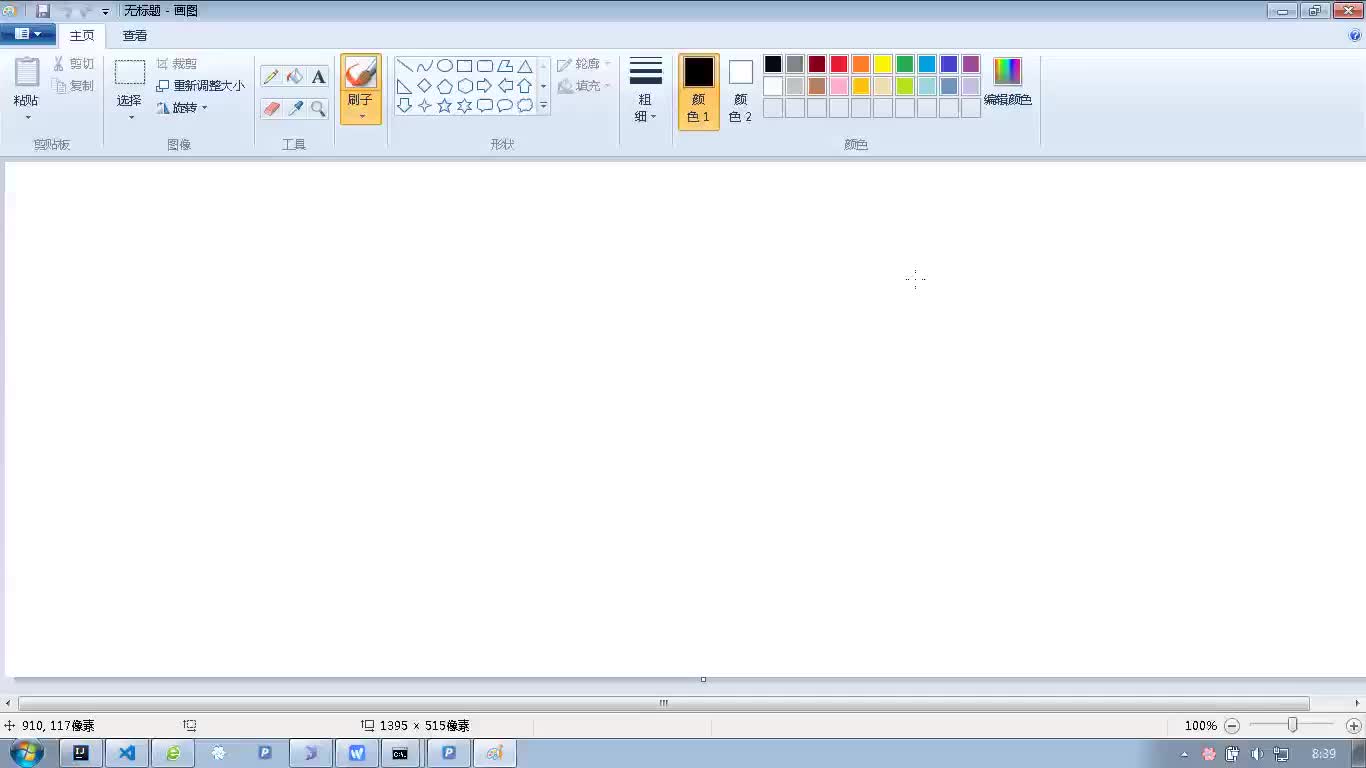Switch to the Home (主页) tab
The image size is (1366, 768).
click(82, 35)
